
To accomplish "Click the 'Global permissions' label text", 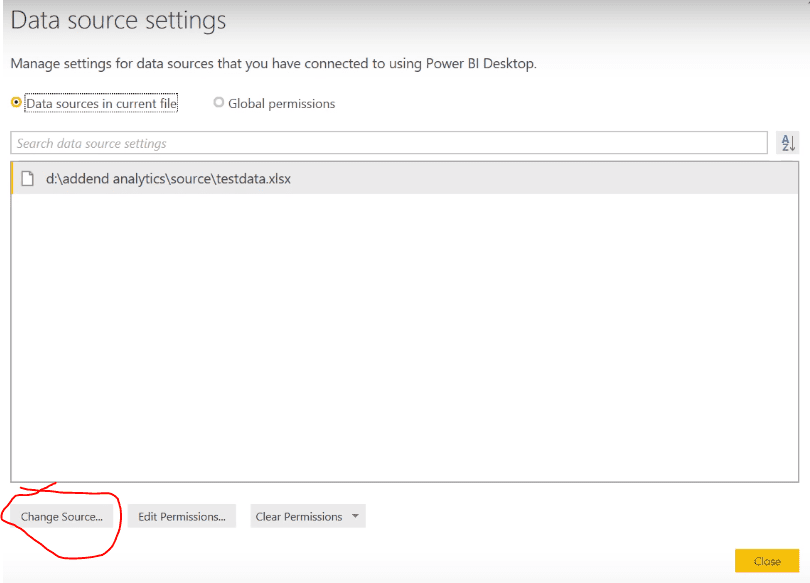I will tap(282, 104).
